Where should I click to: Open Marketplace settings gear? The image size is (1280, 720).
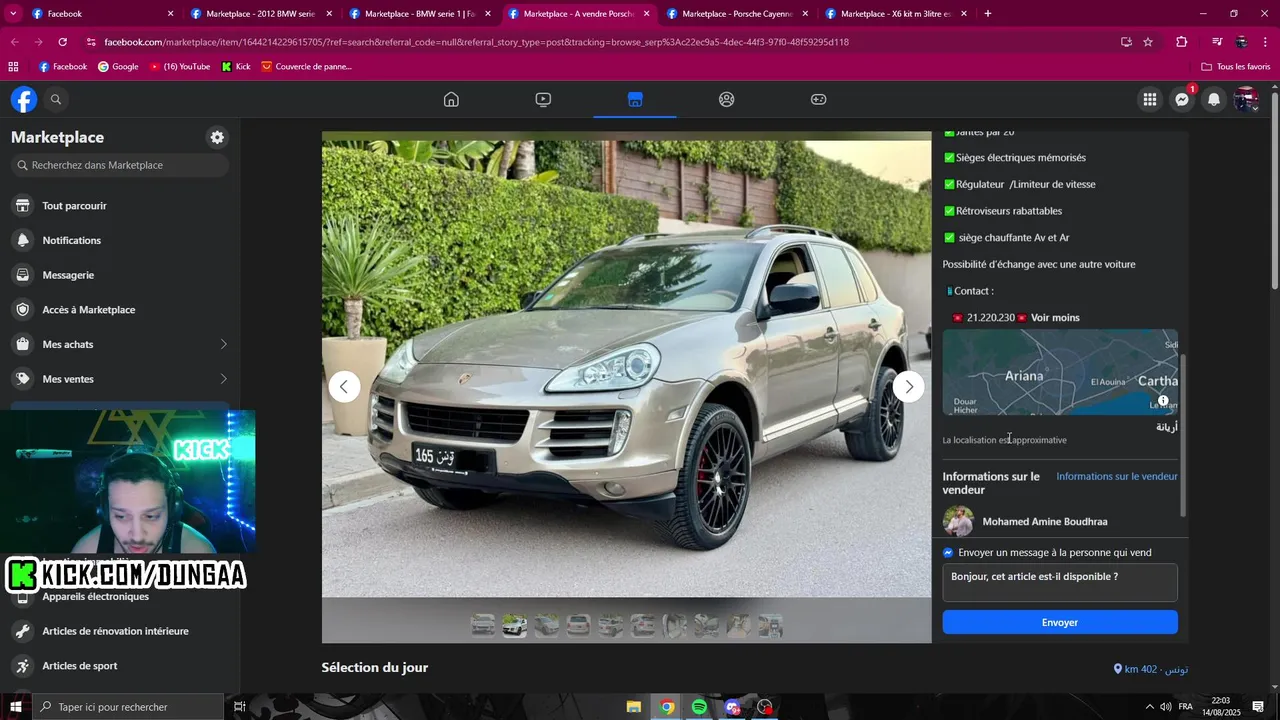(x=217, y=137)
